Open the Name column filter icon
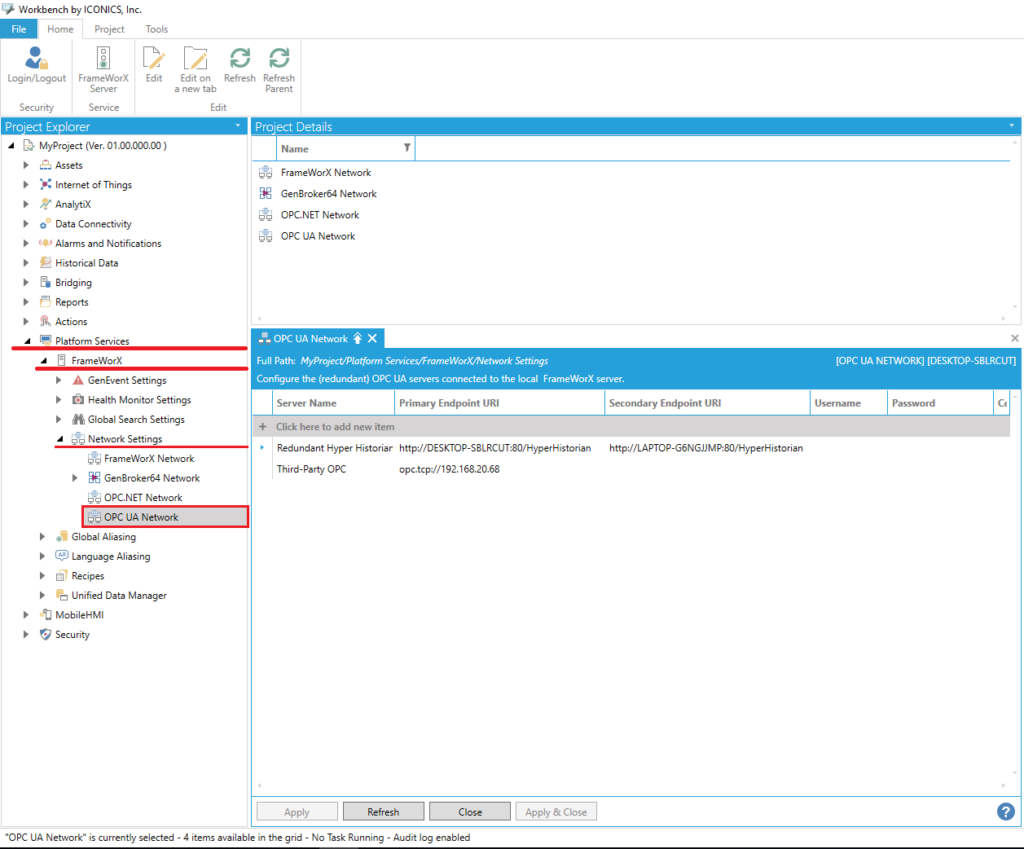The image size is (1024, 849). [406, 148]
